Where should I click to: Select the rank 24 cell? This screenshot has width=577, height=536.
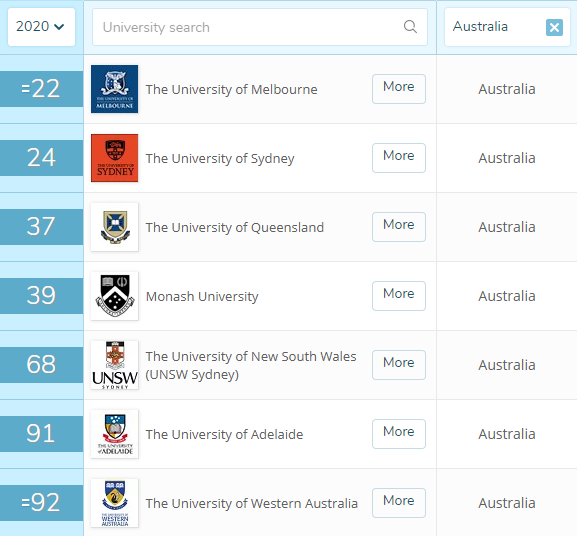(41, 158)
